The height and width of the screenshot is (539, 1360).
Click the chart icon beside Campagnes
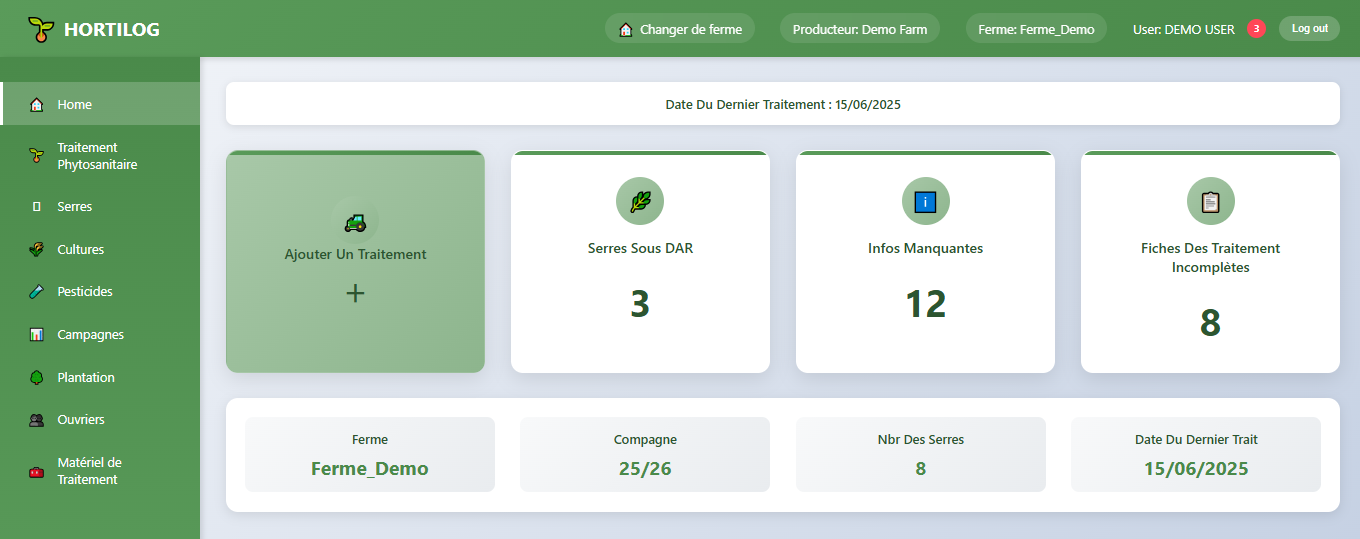click(x=37, y=334)
